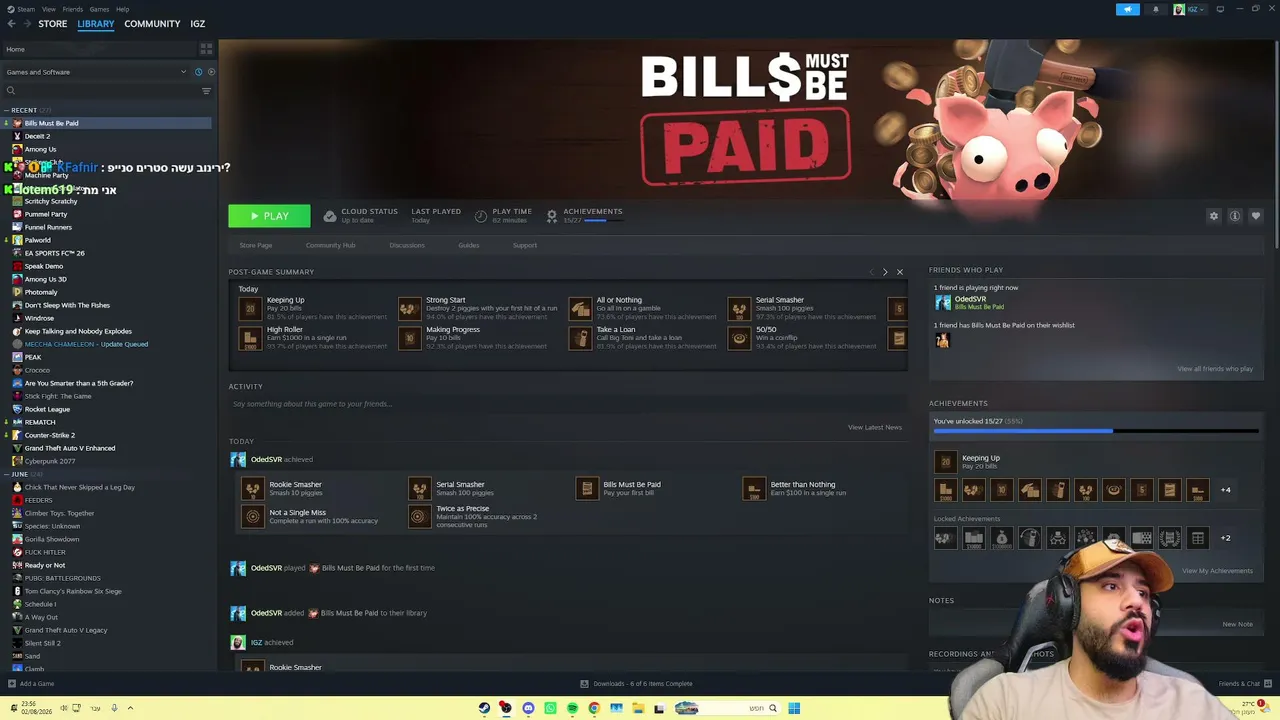
Task: Go back using the Steam back arrow
Action: click(11, 24)
